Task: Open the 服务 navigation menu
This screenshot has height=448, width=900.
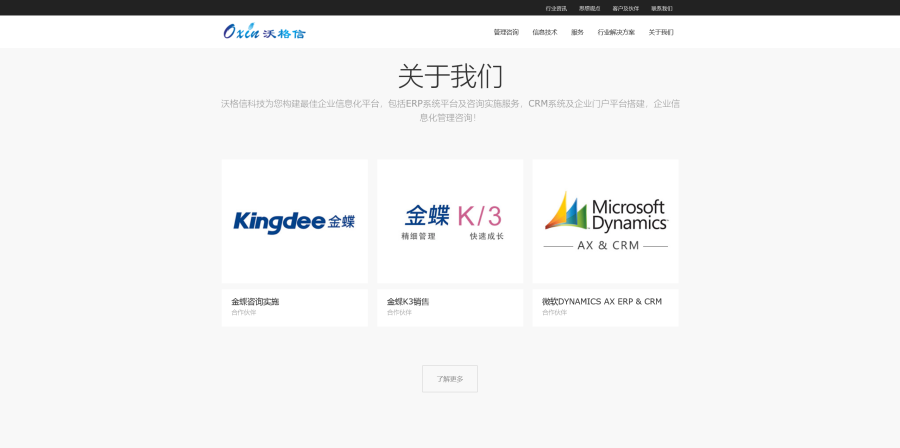Action: (x=577, y=32)
